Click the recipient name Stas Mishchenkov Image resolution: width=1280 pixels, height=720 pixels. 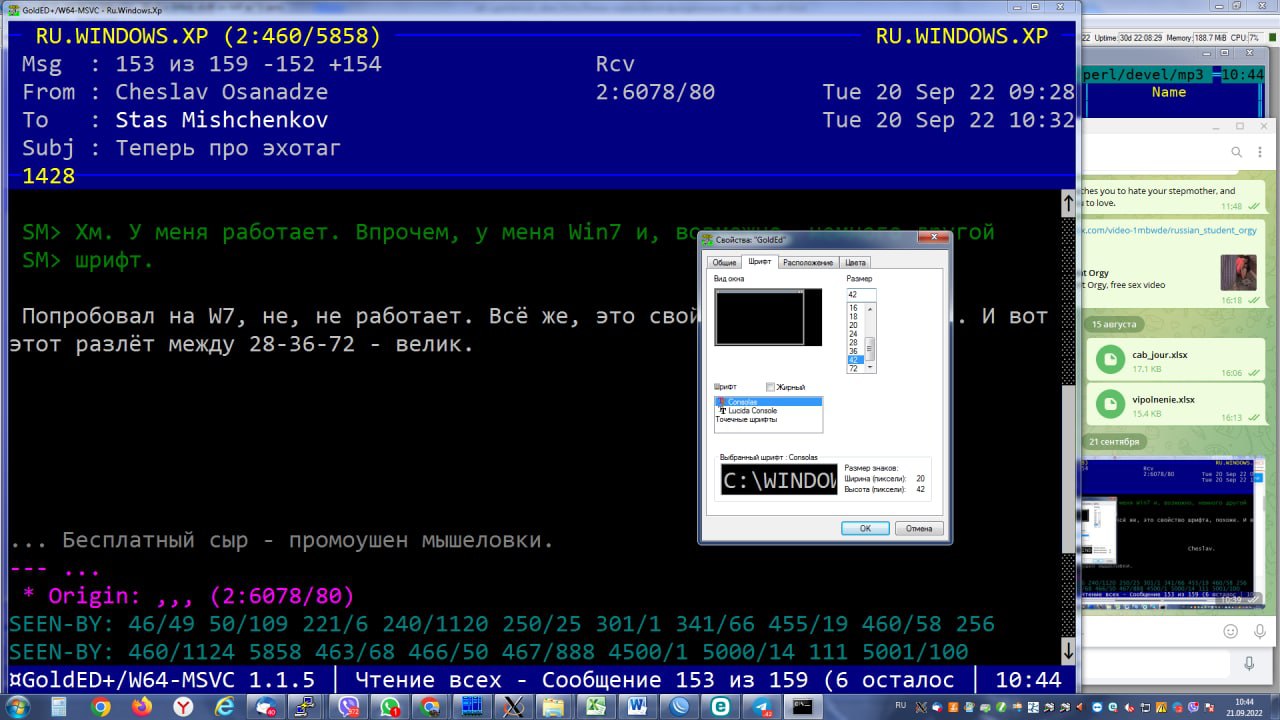(222, 120)
